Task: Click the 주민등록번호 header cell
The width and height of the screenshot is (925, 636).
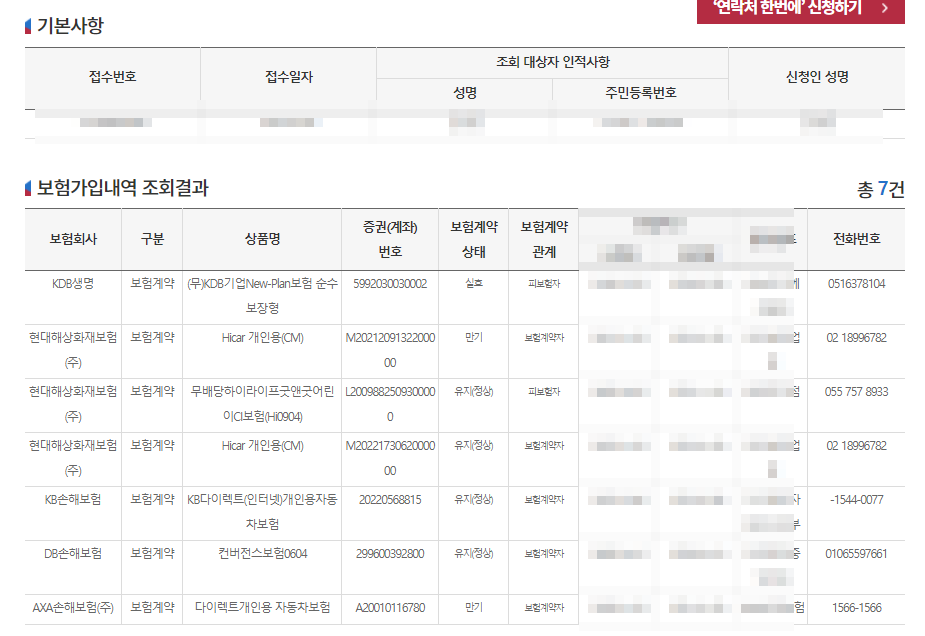Action: click(641, 93)
